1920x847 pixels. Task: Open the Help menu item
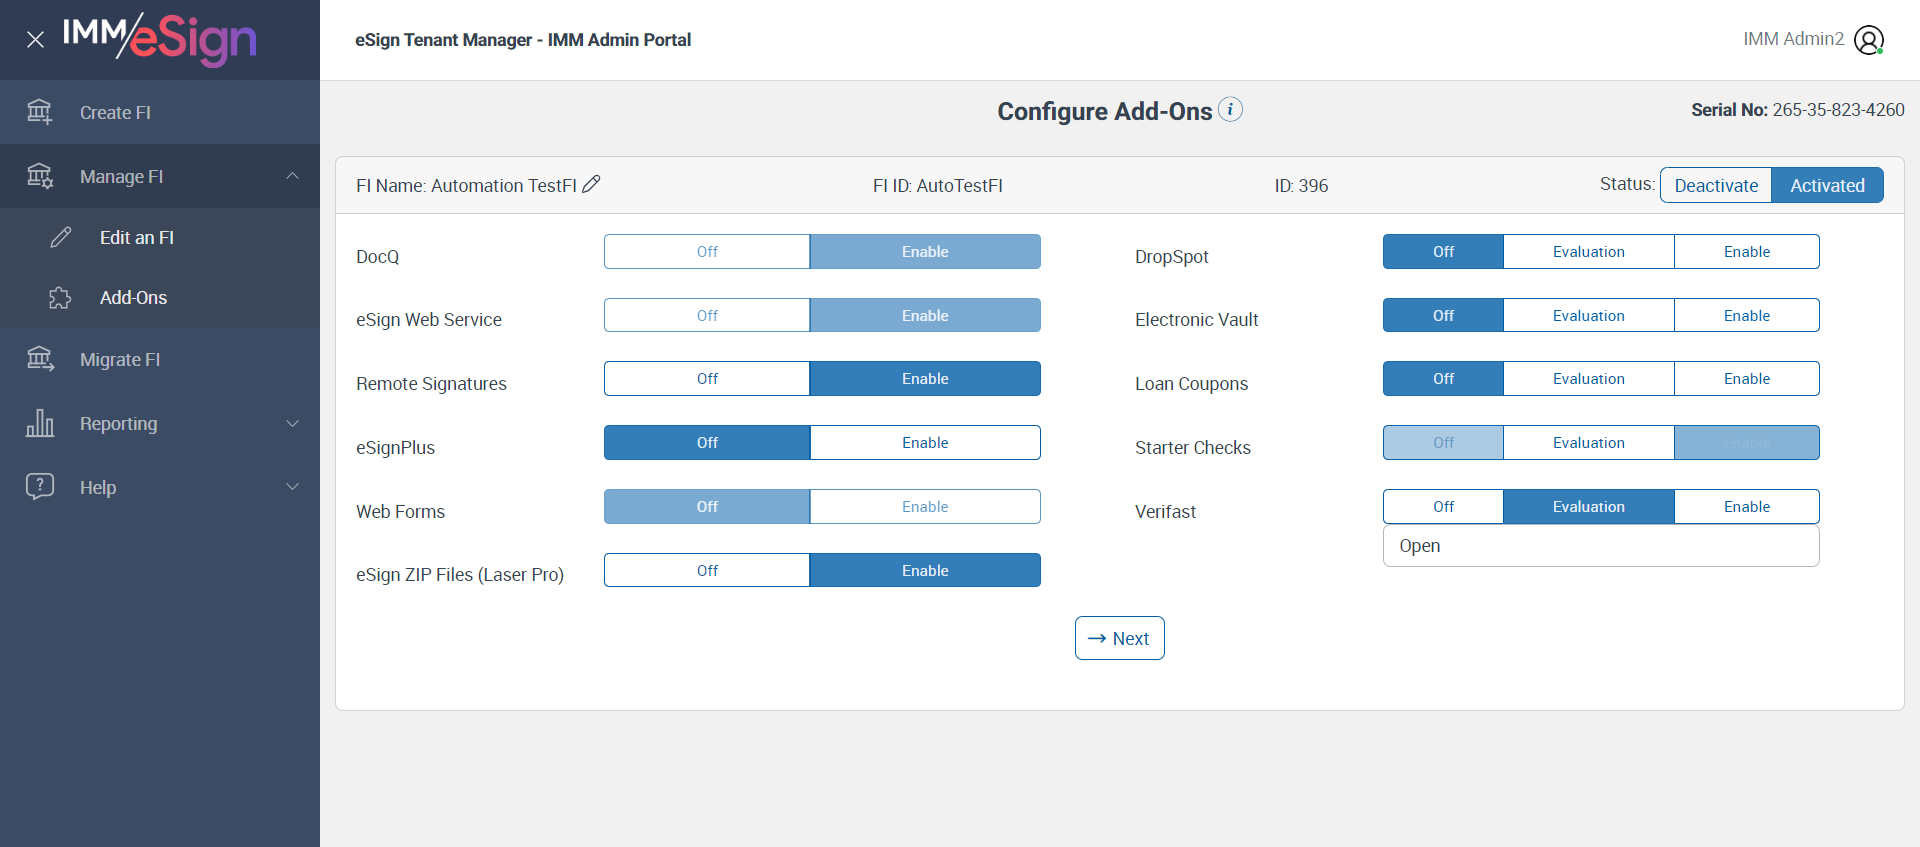[98, 487]
